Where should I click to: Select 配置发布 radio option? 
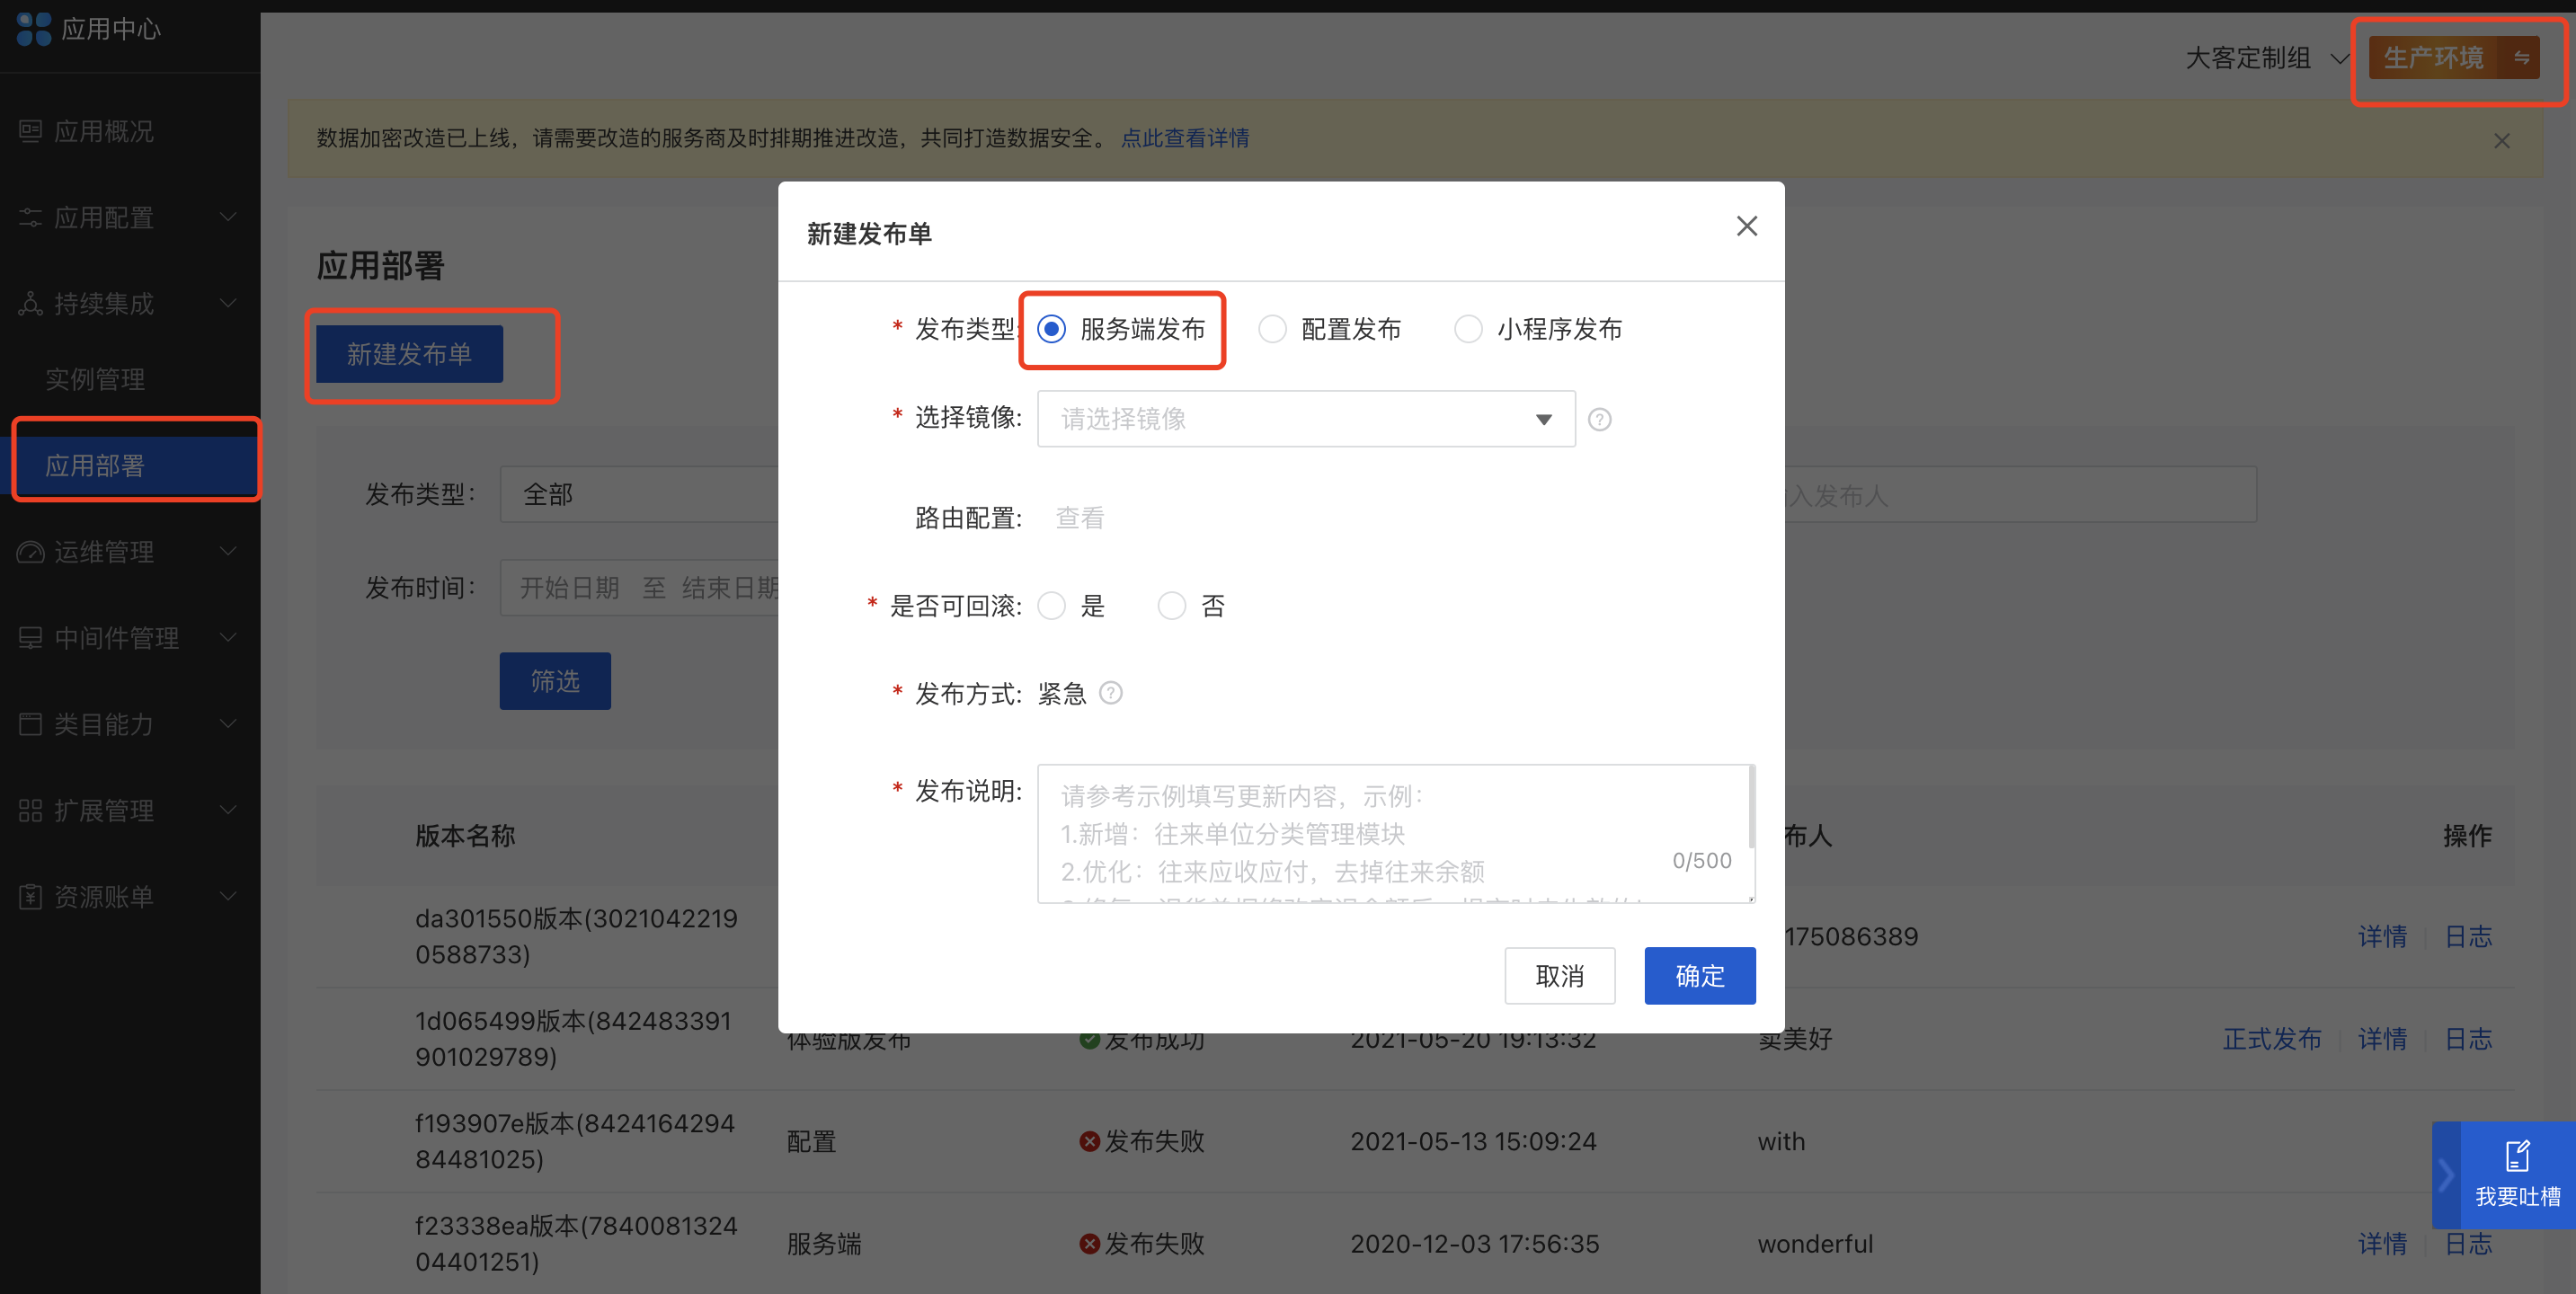click(1272, 329)
